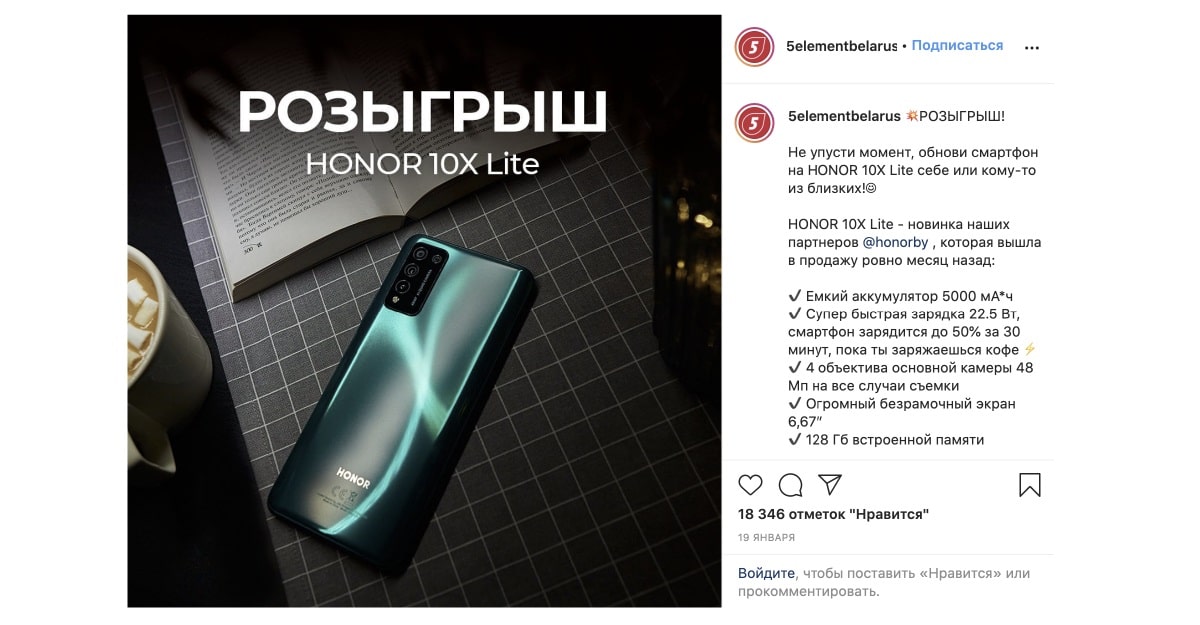Open 5elementbelarus username in caption
1200x625 pixels.
coord(844,116)
